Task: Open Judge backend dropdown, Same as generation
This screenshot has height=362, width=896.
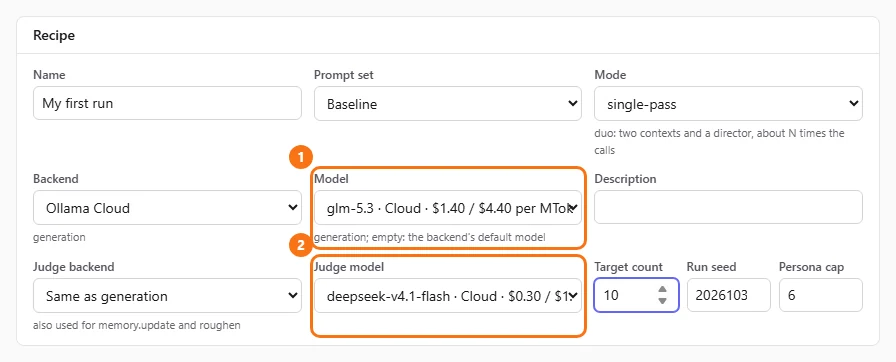Action: click(167, 295)
